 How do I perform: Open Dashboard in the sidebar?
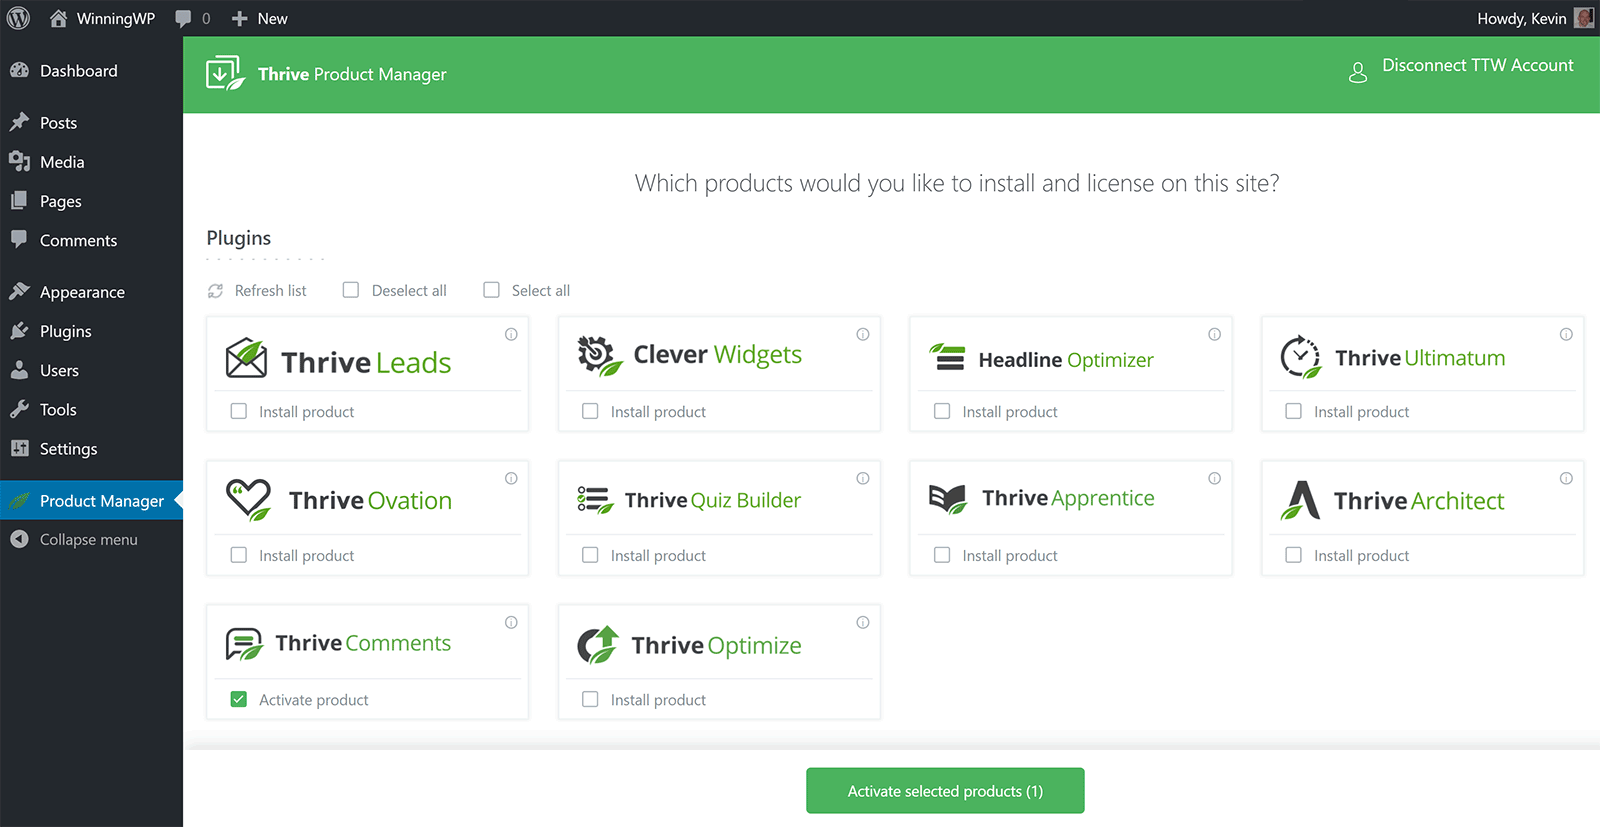[91, 71]
